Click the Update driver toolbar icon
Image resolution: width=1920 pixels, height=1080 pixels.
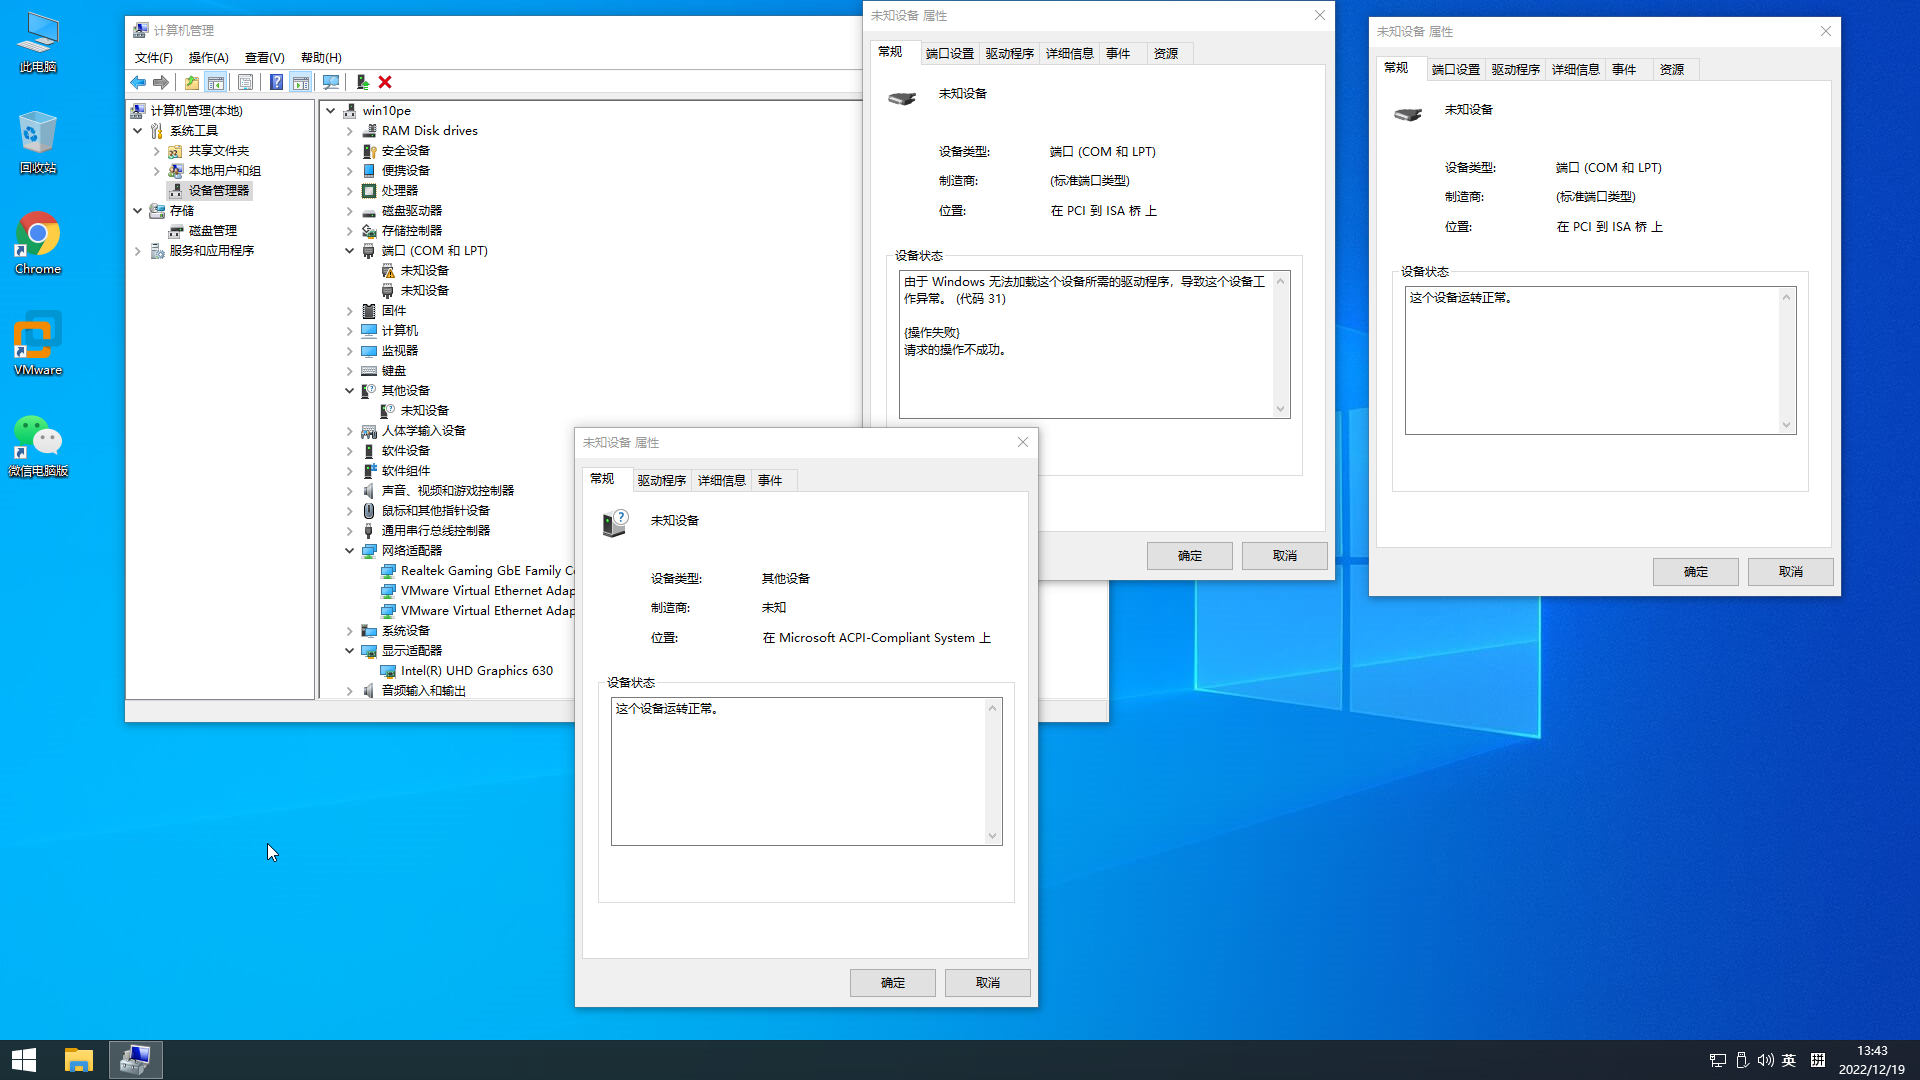click(362, 82)
